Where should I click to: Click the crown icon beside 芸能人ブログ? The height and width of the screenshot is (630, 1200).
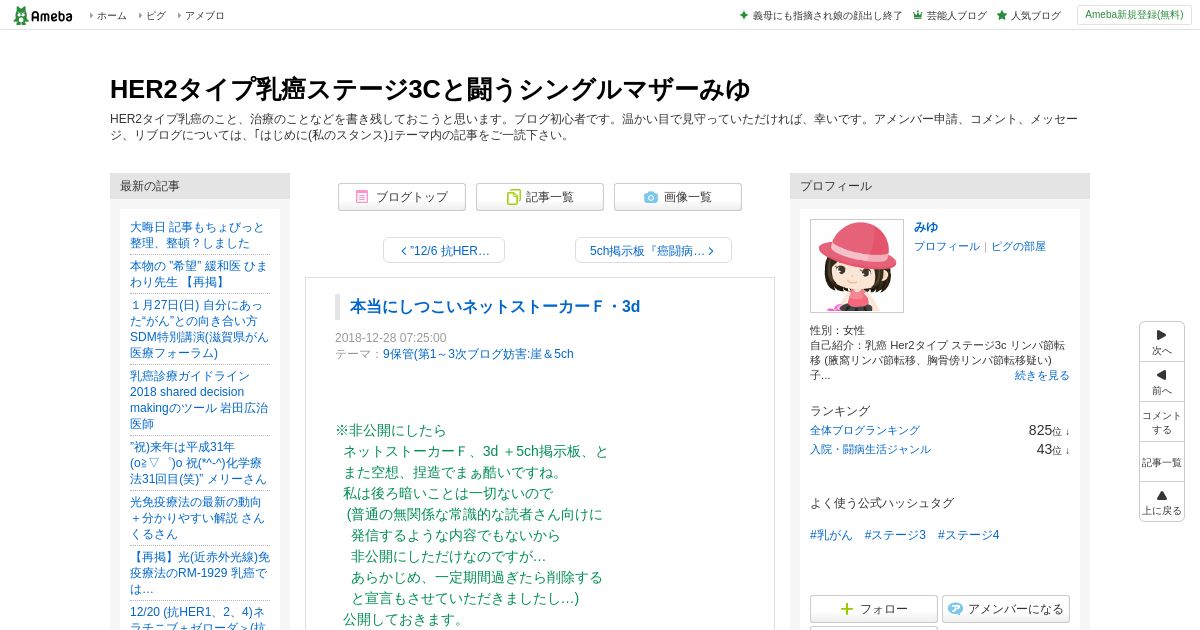(918, 15)
